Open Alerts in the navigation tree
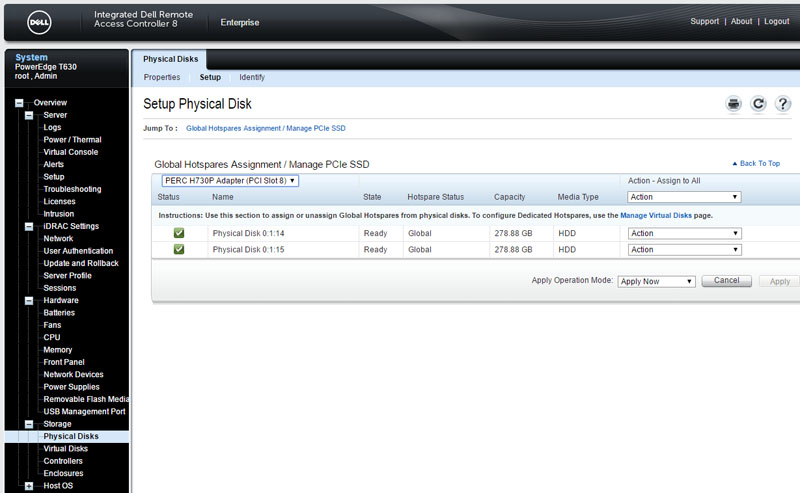The width and height of the screenshot is (800, 493). click(x=54, y=164)
